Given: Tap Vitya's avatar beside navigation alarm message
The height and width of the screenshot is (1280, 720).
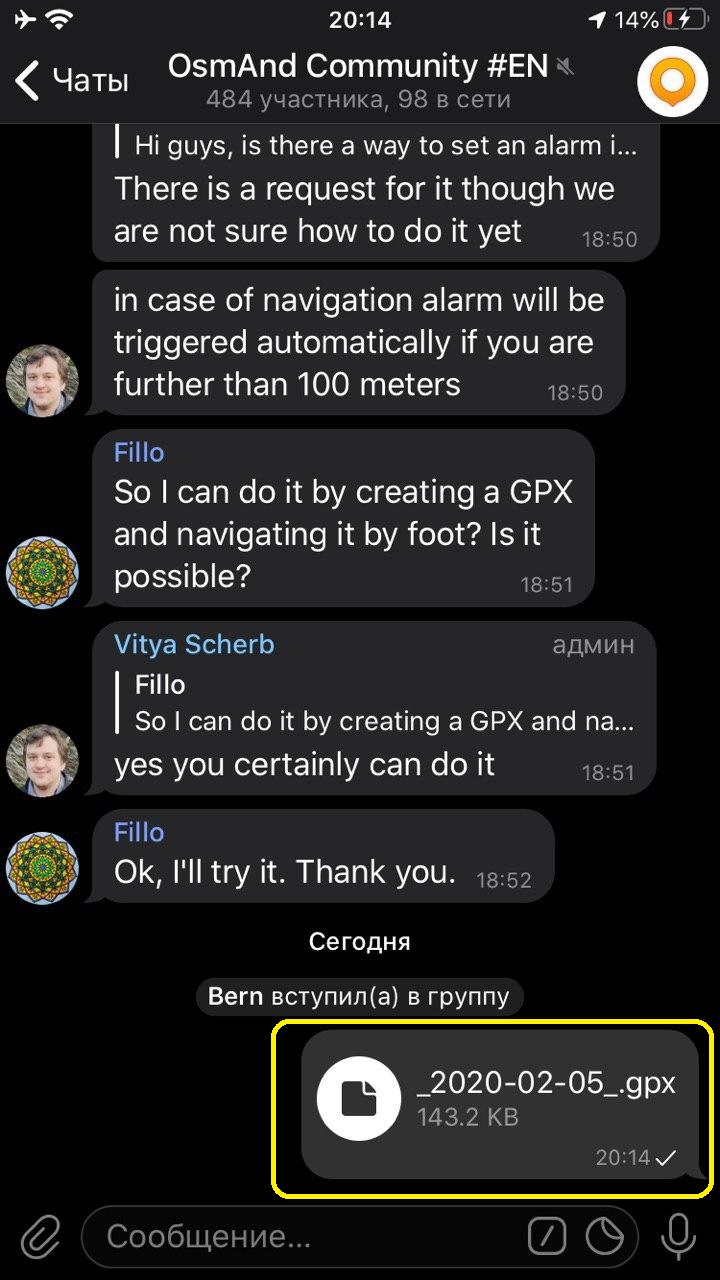Looking at the screenshot, I should point(42,380).
